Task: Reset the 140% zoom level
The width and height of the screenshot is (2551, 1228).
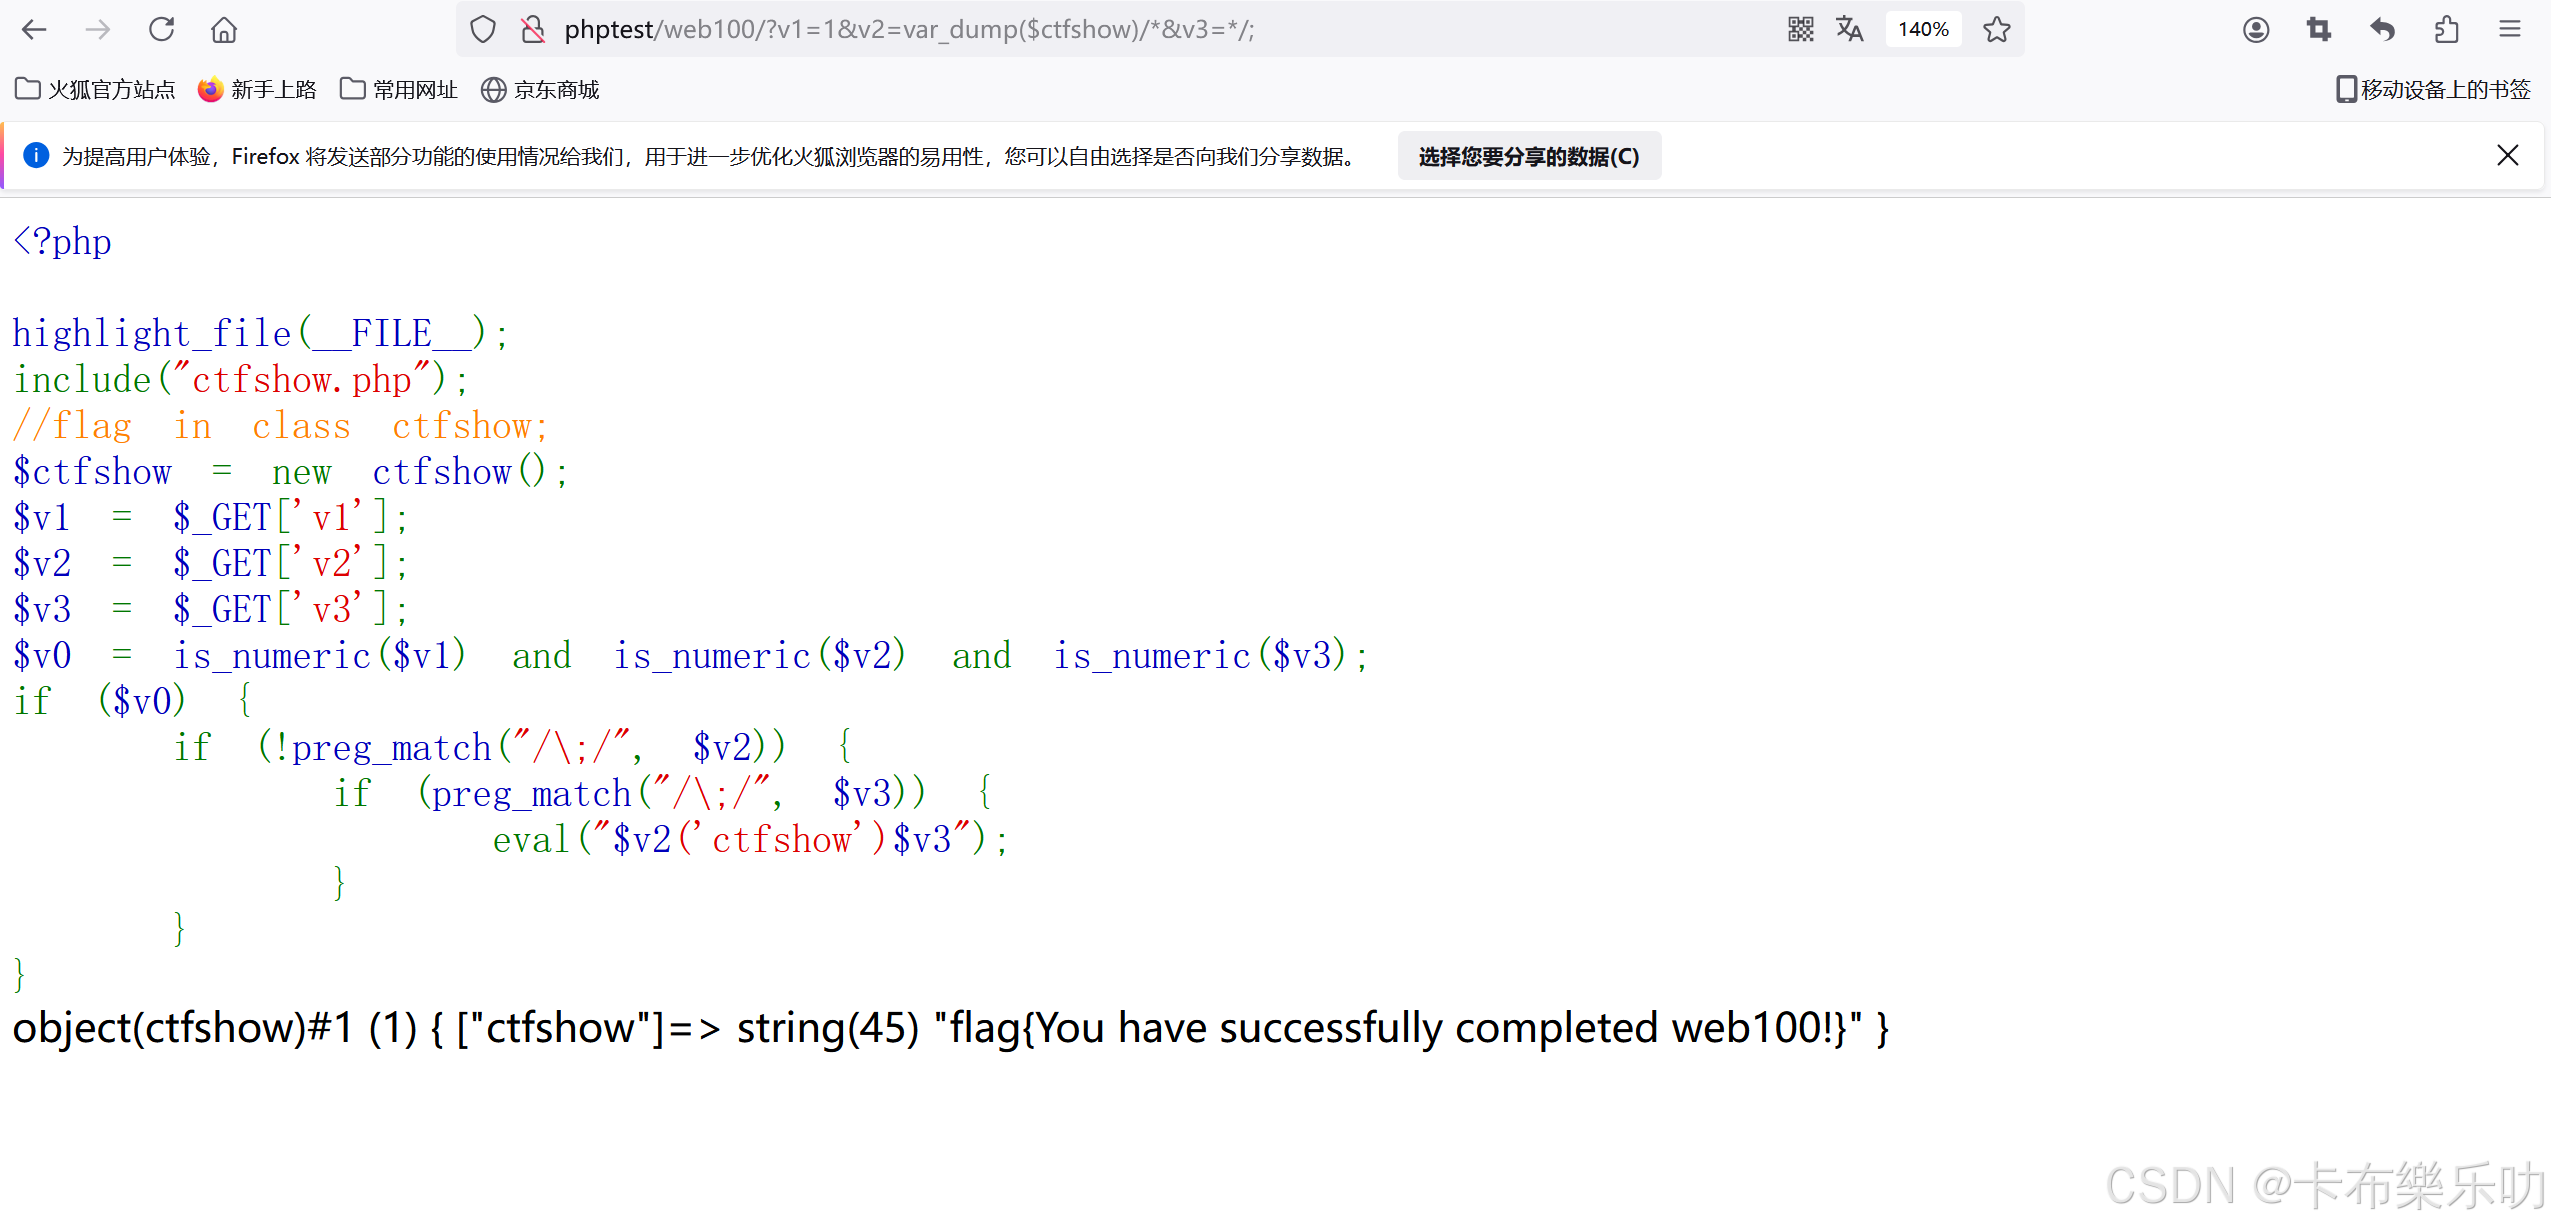Action: click(1923, 30)
